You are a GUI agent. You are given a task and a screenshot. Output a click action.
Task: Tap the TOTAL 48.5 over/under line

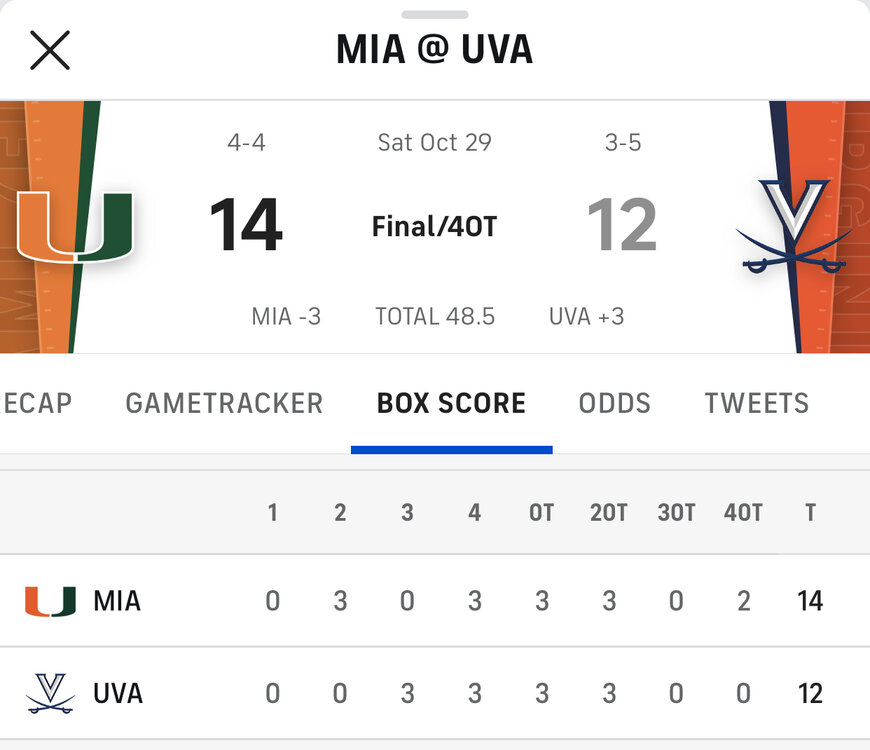(x=435, y=317)
